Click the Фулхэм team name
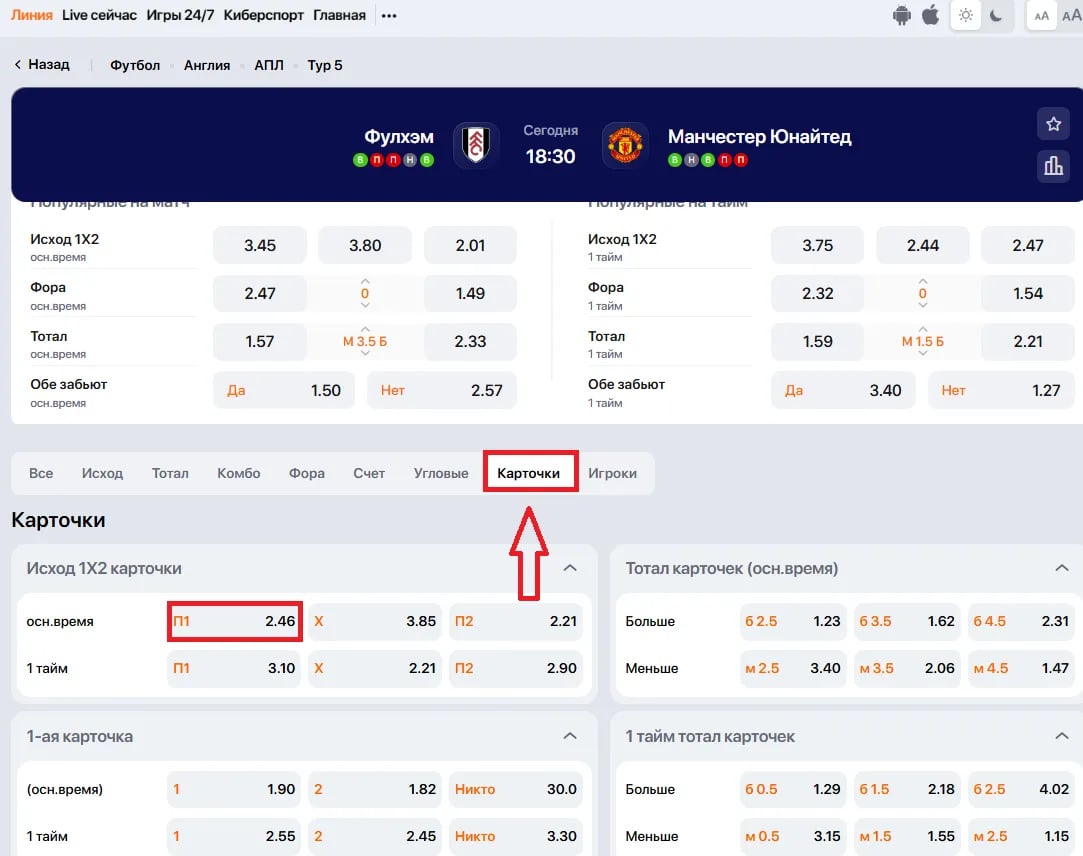The image size is (1083, 856). tap(399, 137)
